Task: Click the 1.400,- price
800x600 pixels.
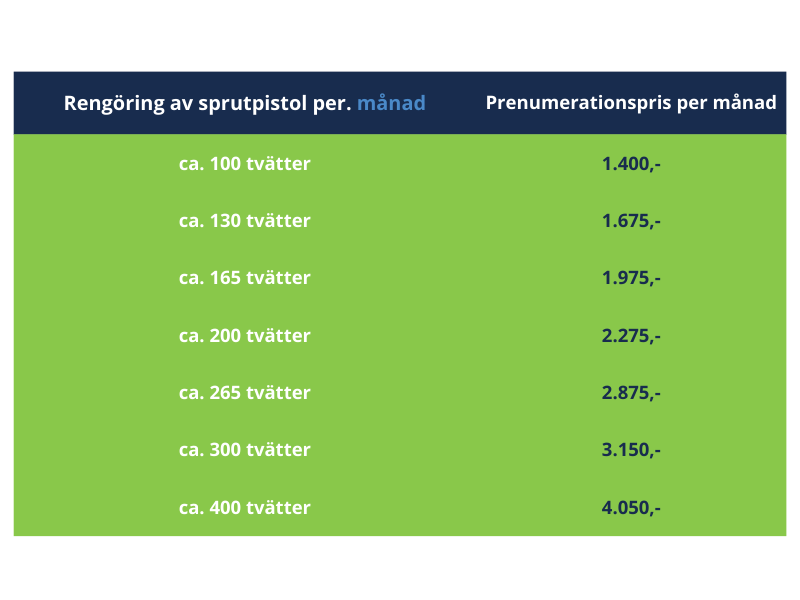Action: (x=631, y=164)
